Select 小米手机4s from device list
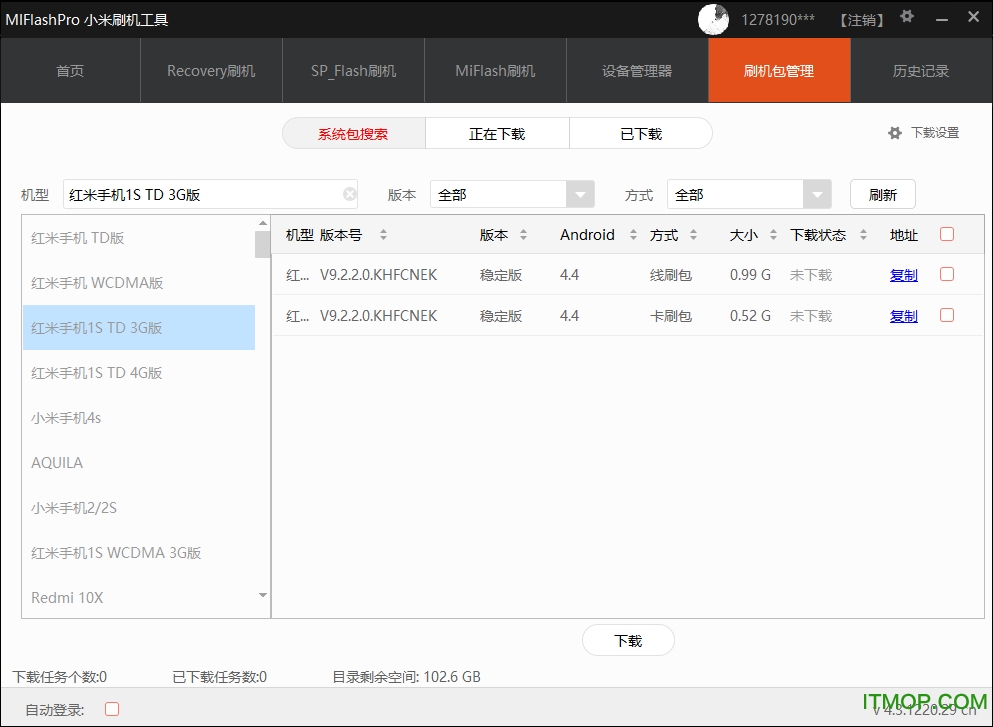The height and width of the screenshot is (727, 993). pos(66,417)
